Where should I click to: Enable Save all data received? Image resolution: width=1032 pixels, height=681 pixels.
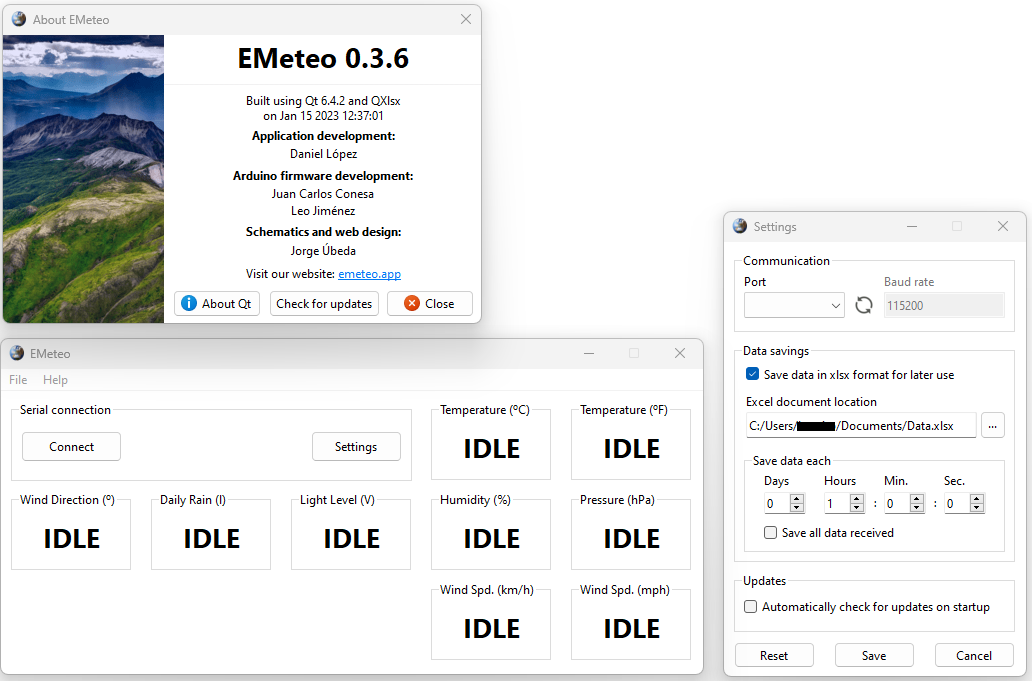click(770, 532)
